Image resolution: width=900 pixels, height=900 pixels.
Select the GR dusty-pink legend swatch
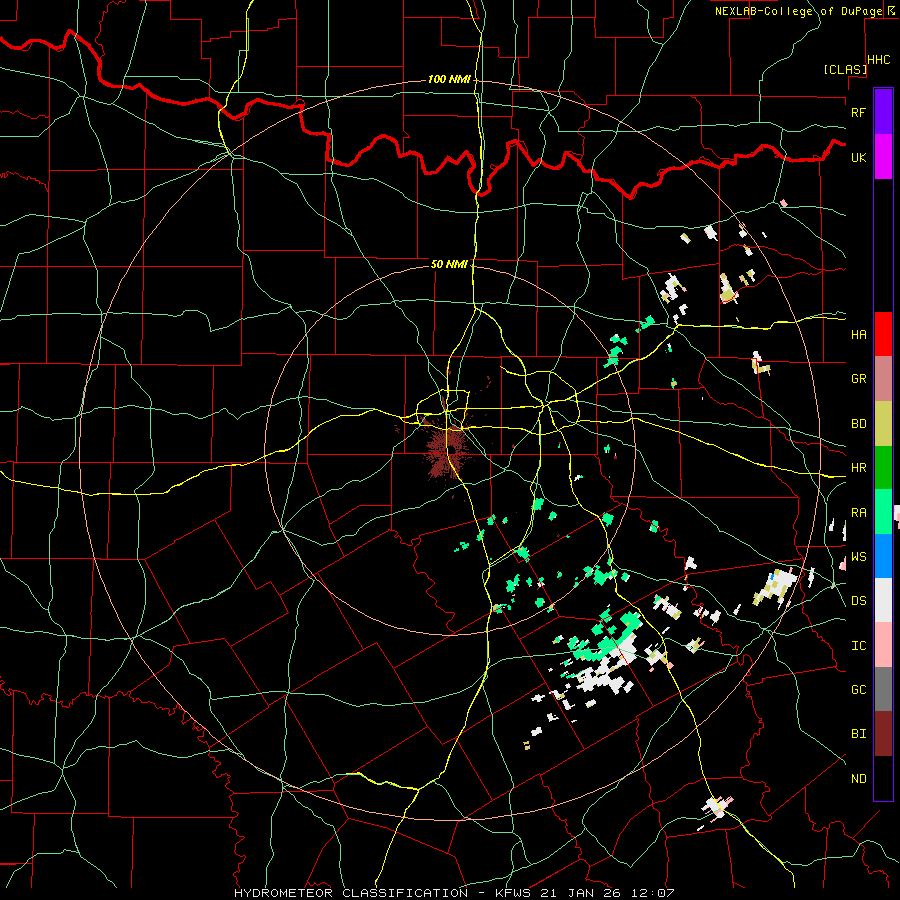pos(883,379)
